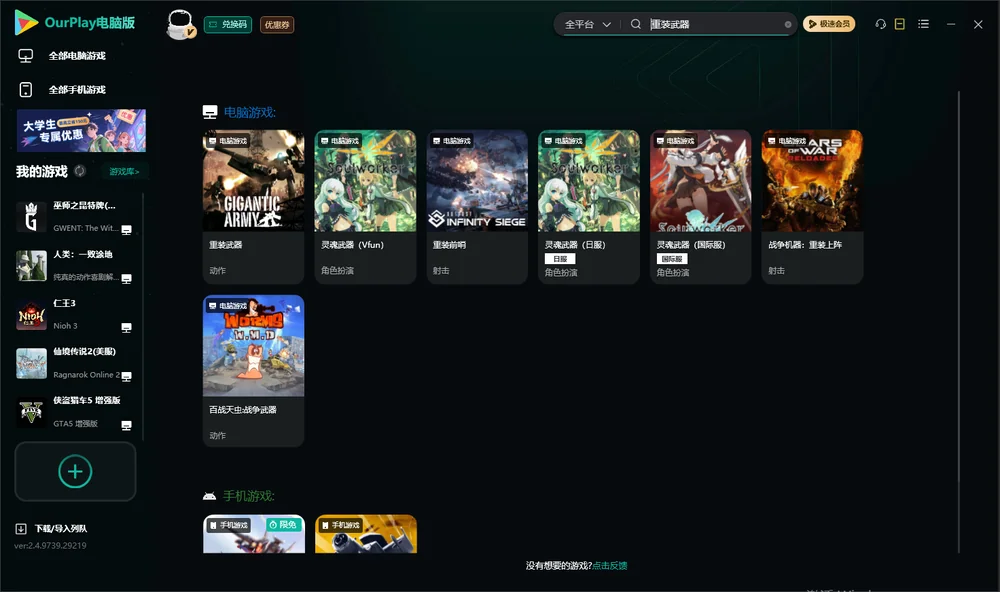Open the list menu icon in the title bar

[x=923, y=24]
